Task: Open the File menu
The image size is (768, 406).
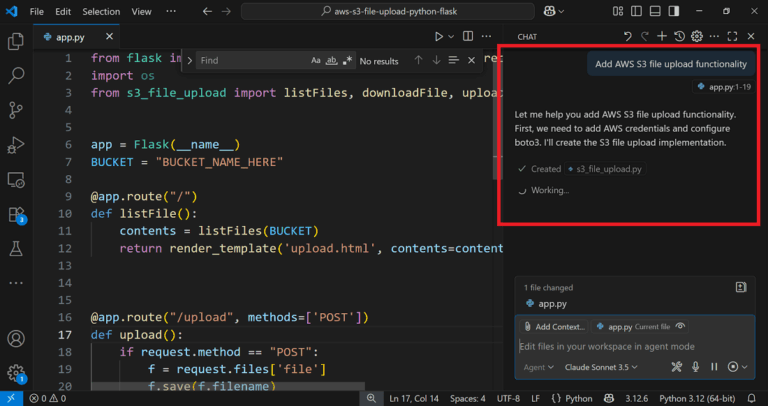Action: click(37, 11)
